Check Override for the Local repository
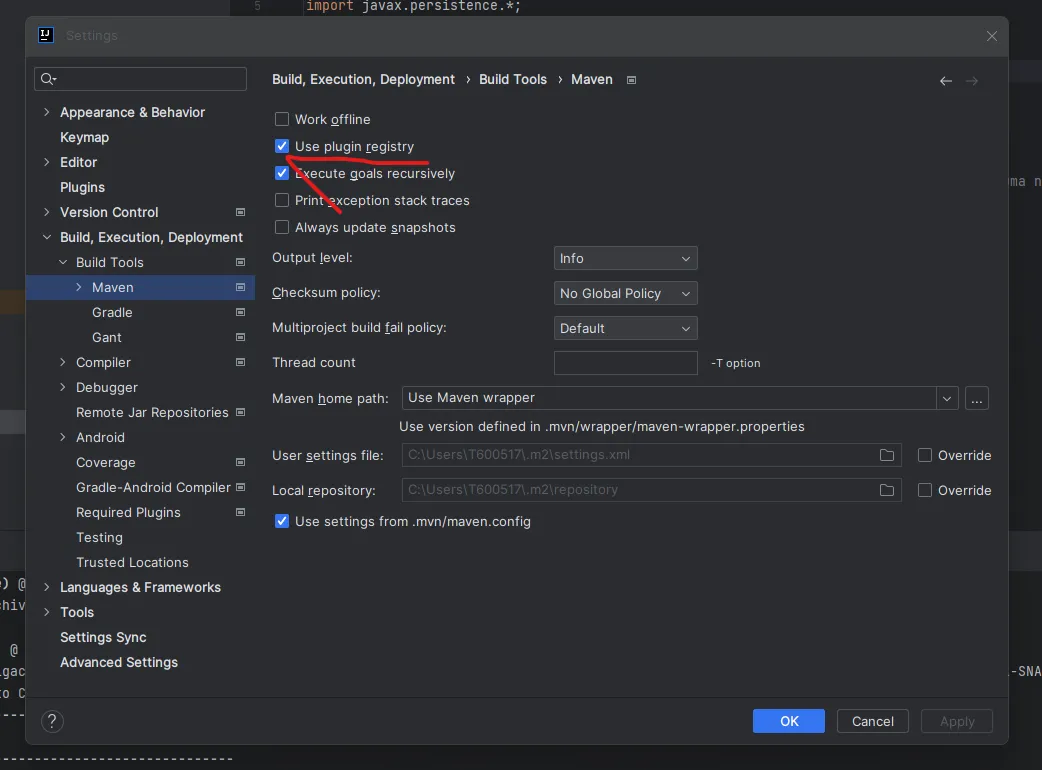This screenshot has width=1042, height=770. (924, 490)
